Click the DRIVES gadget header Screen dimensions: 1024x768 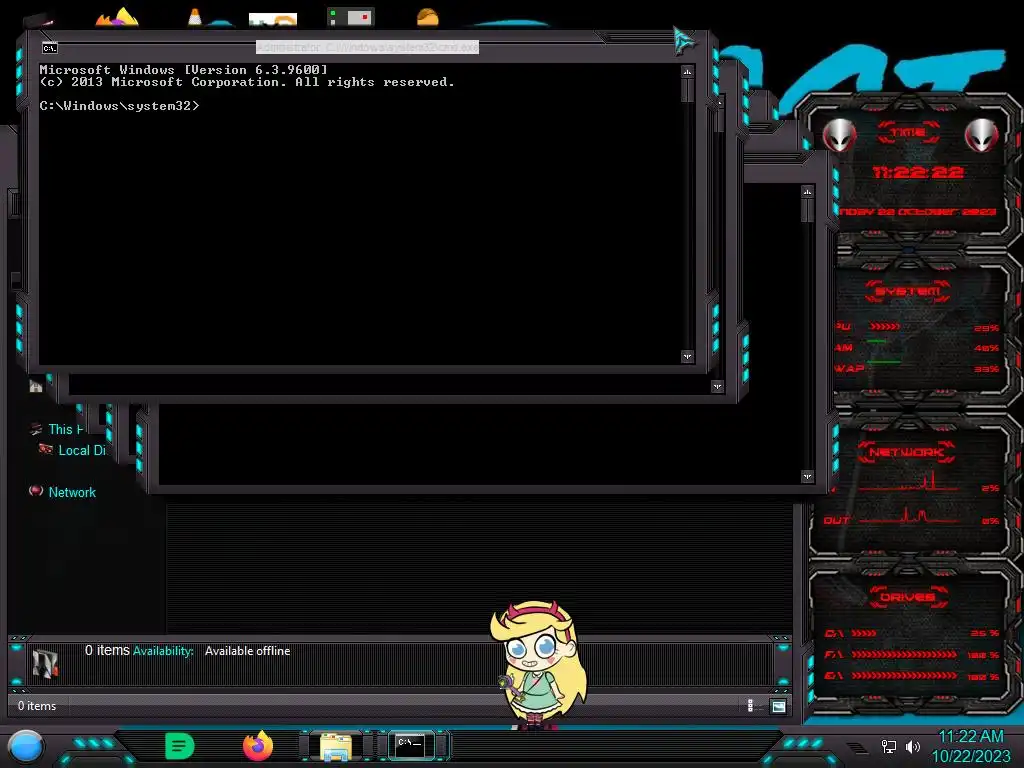click(x=908, y=597)
